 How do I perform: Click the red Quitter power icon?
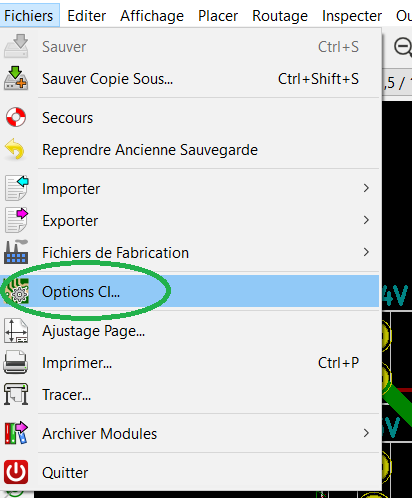click(x=16, y=472)
